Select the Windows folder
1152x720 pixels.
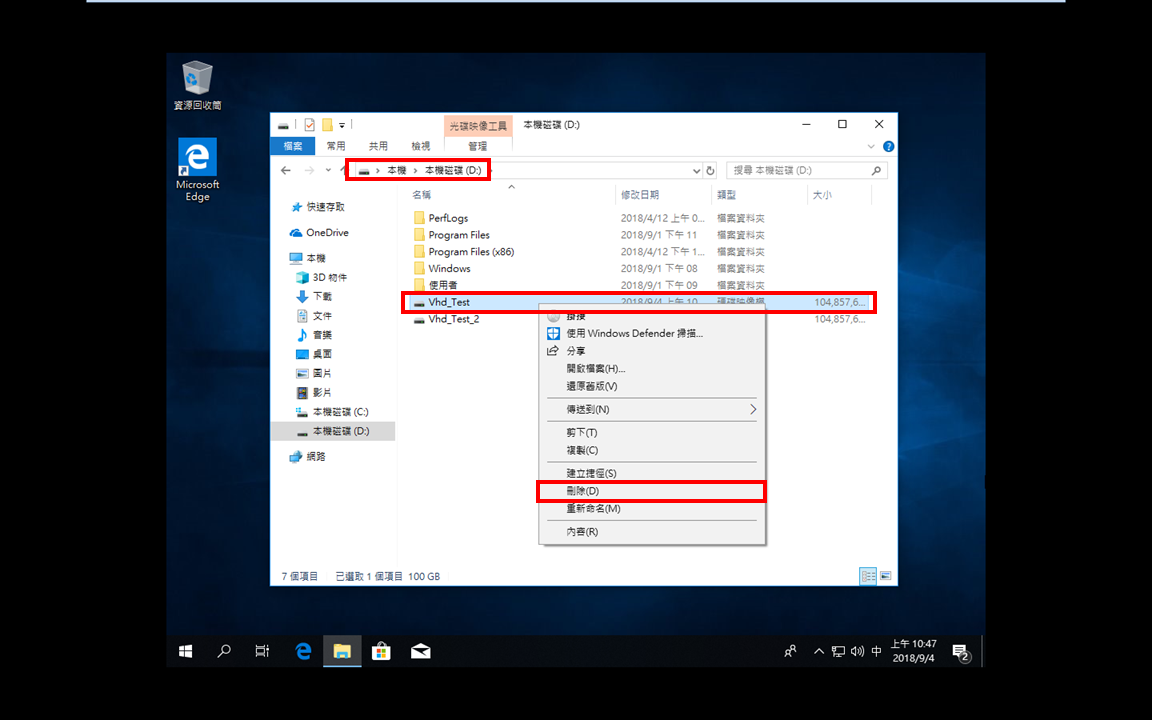449,269
